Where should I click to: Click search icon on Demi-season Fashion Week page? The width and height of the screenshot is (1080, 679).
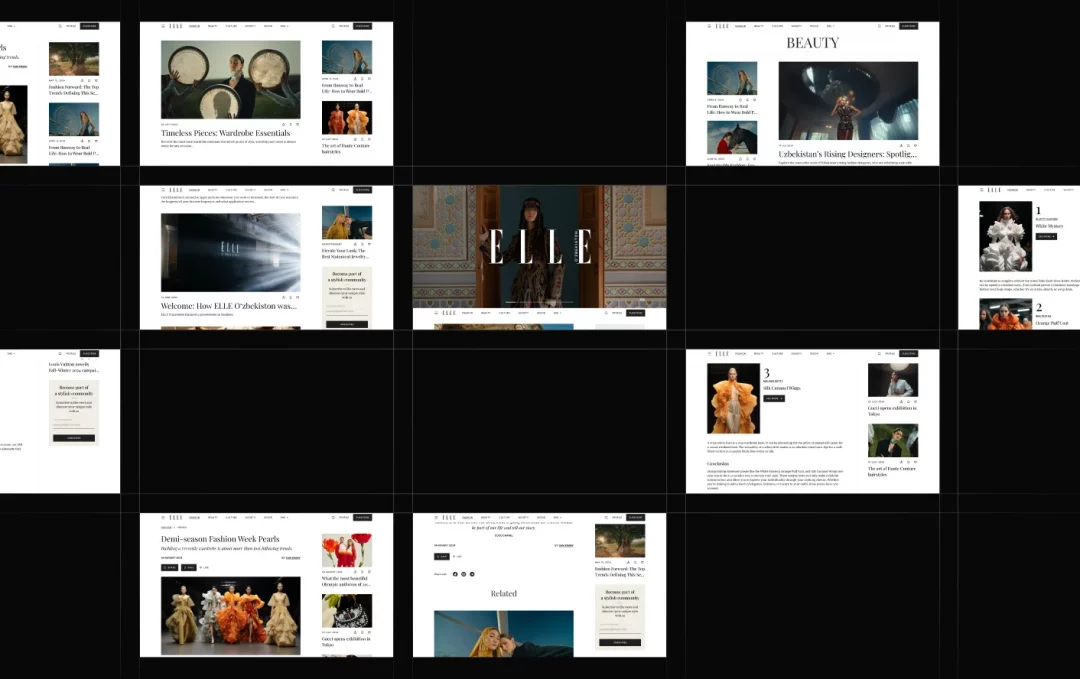click(x=333, y=518)
